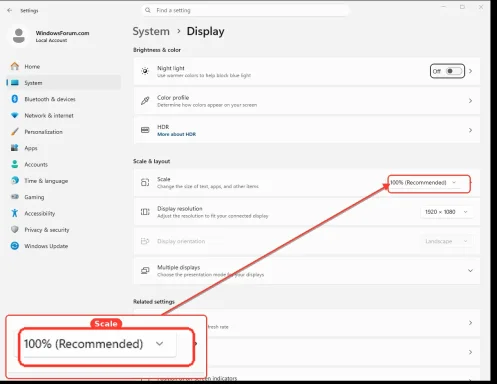Click the Network wifi icon
This screenshot has height=384, width=497.
click(x=15, y=115)
